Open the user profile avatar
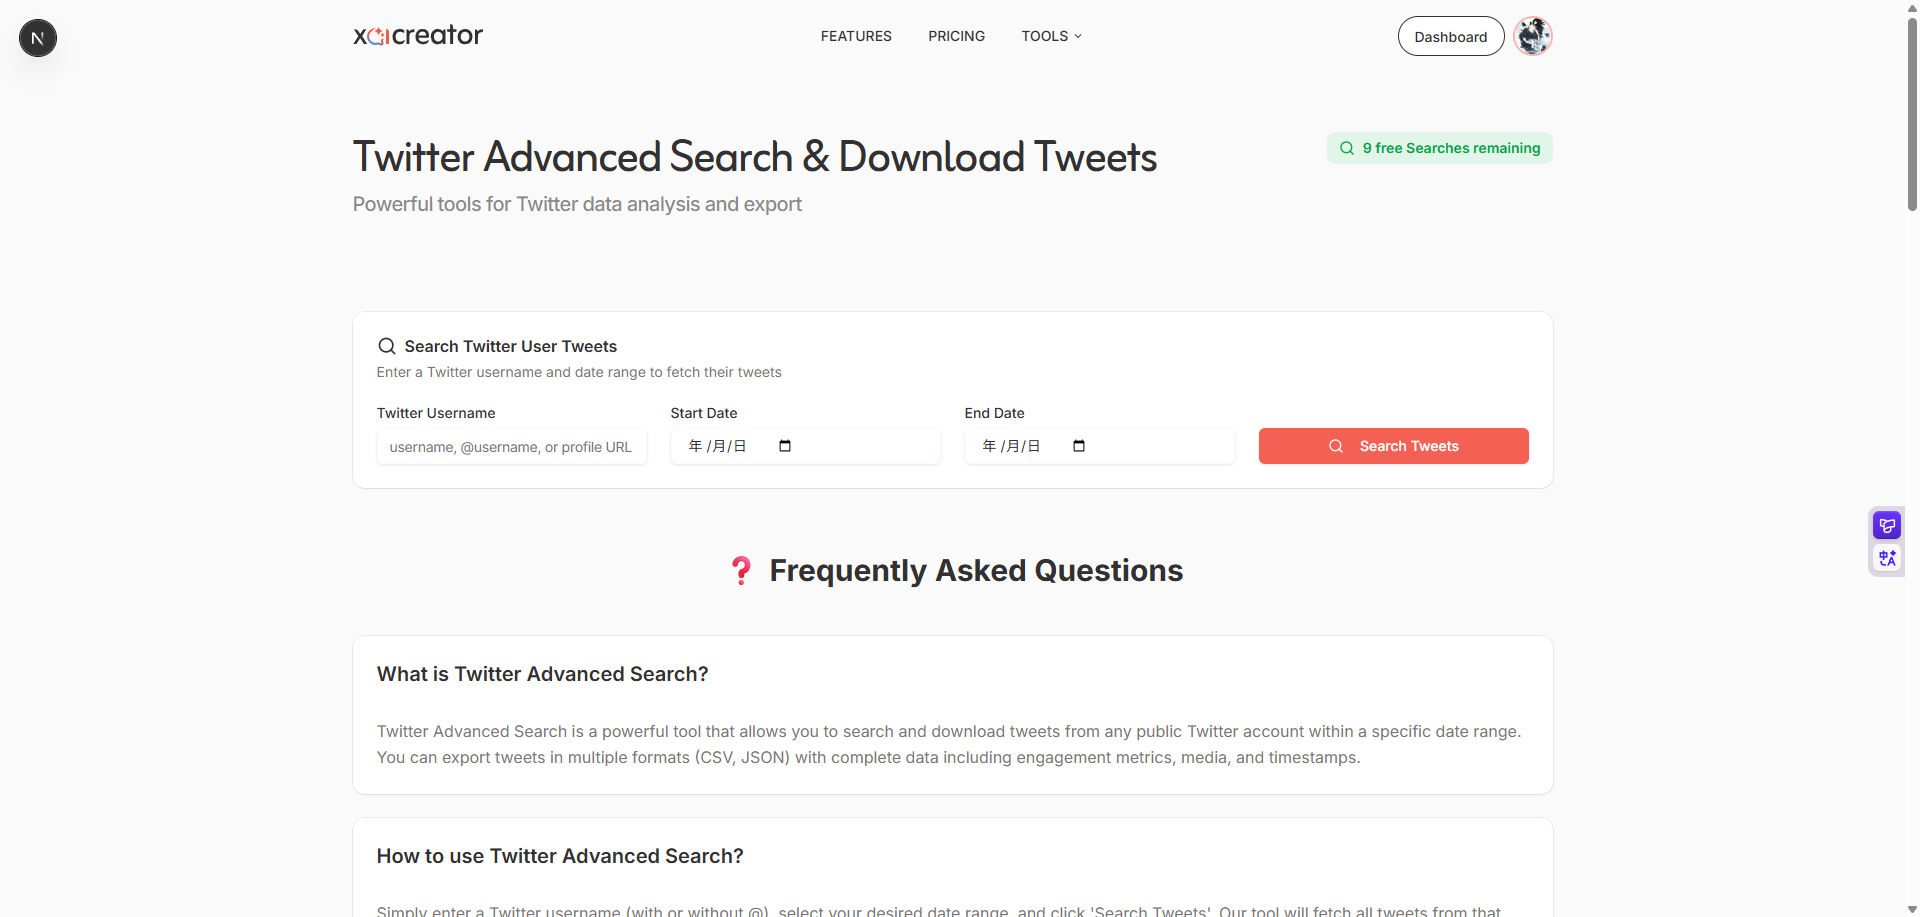 (1532, 36)
